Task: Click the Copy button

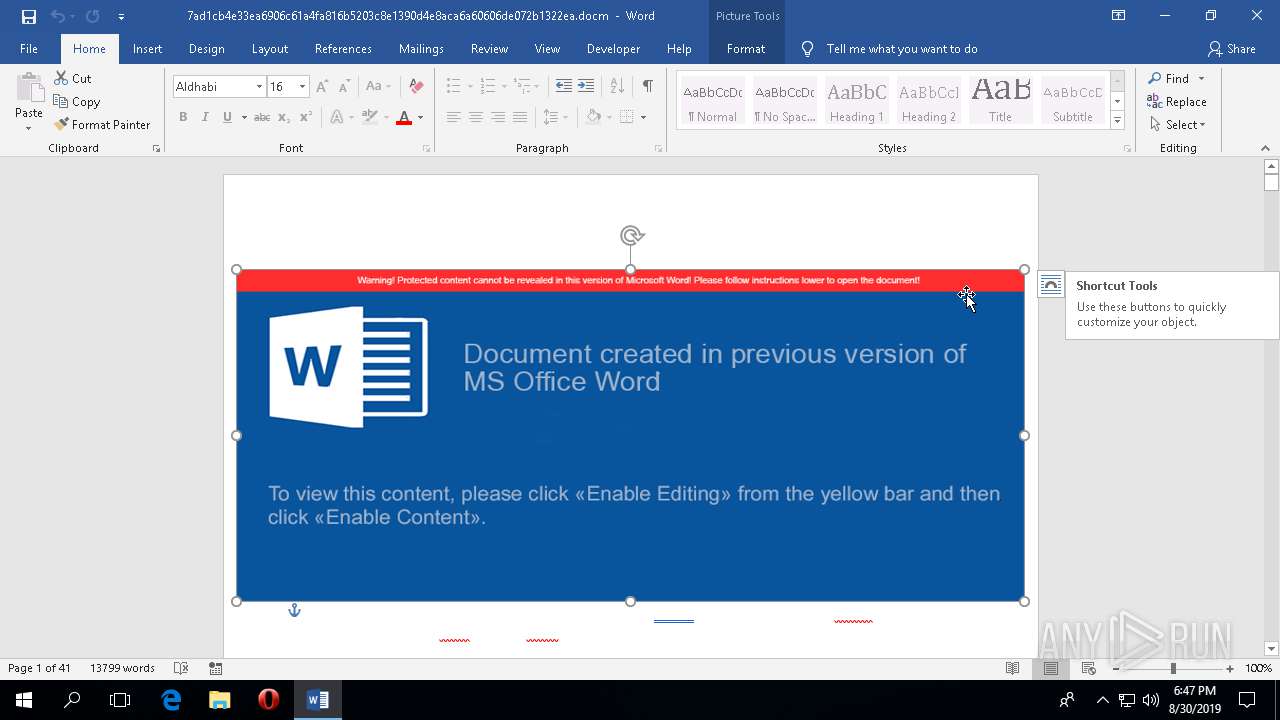Action: (x=77, y=101)
